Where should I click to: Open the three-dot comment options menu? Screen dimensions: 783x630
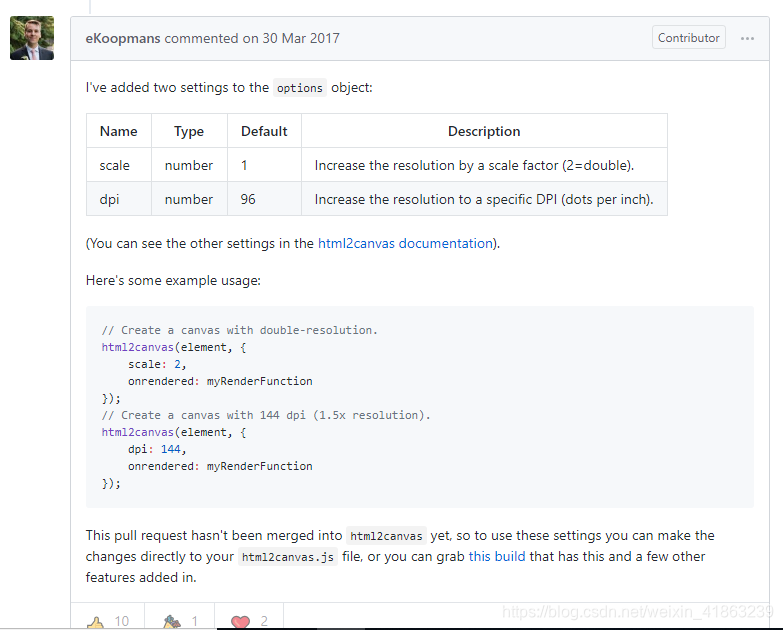click(747, 38)
